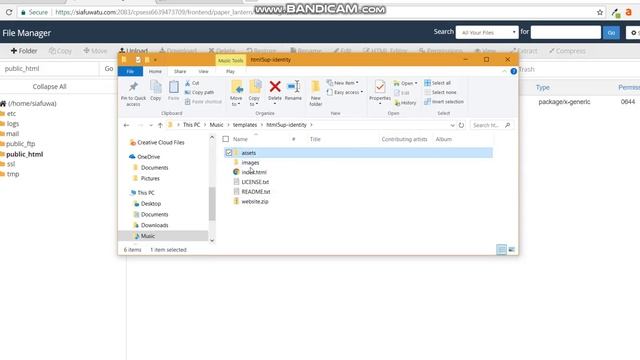Viewport: 640px width, 360px height.
Task: Open the mail folder in cPanel tree
Action: pyautogui.click(x=12, y=134)
